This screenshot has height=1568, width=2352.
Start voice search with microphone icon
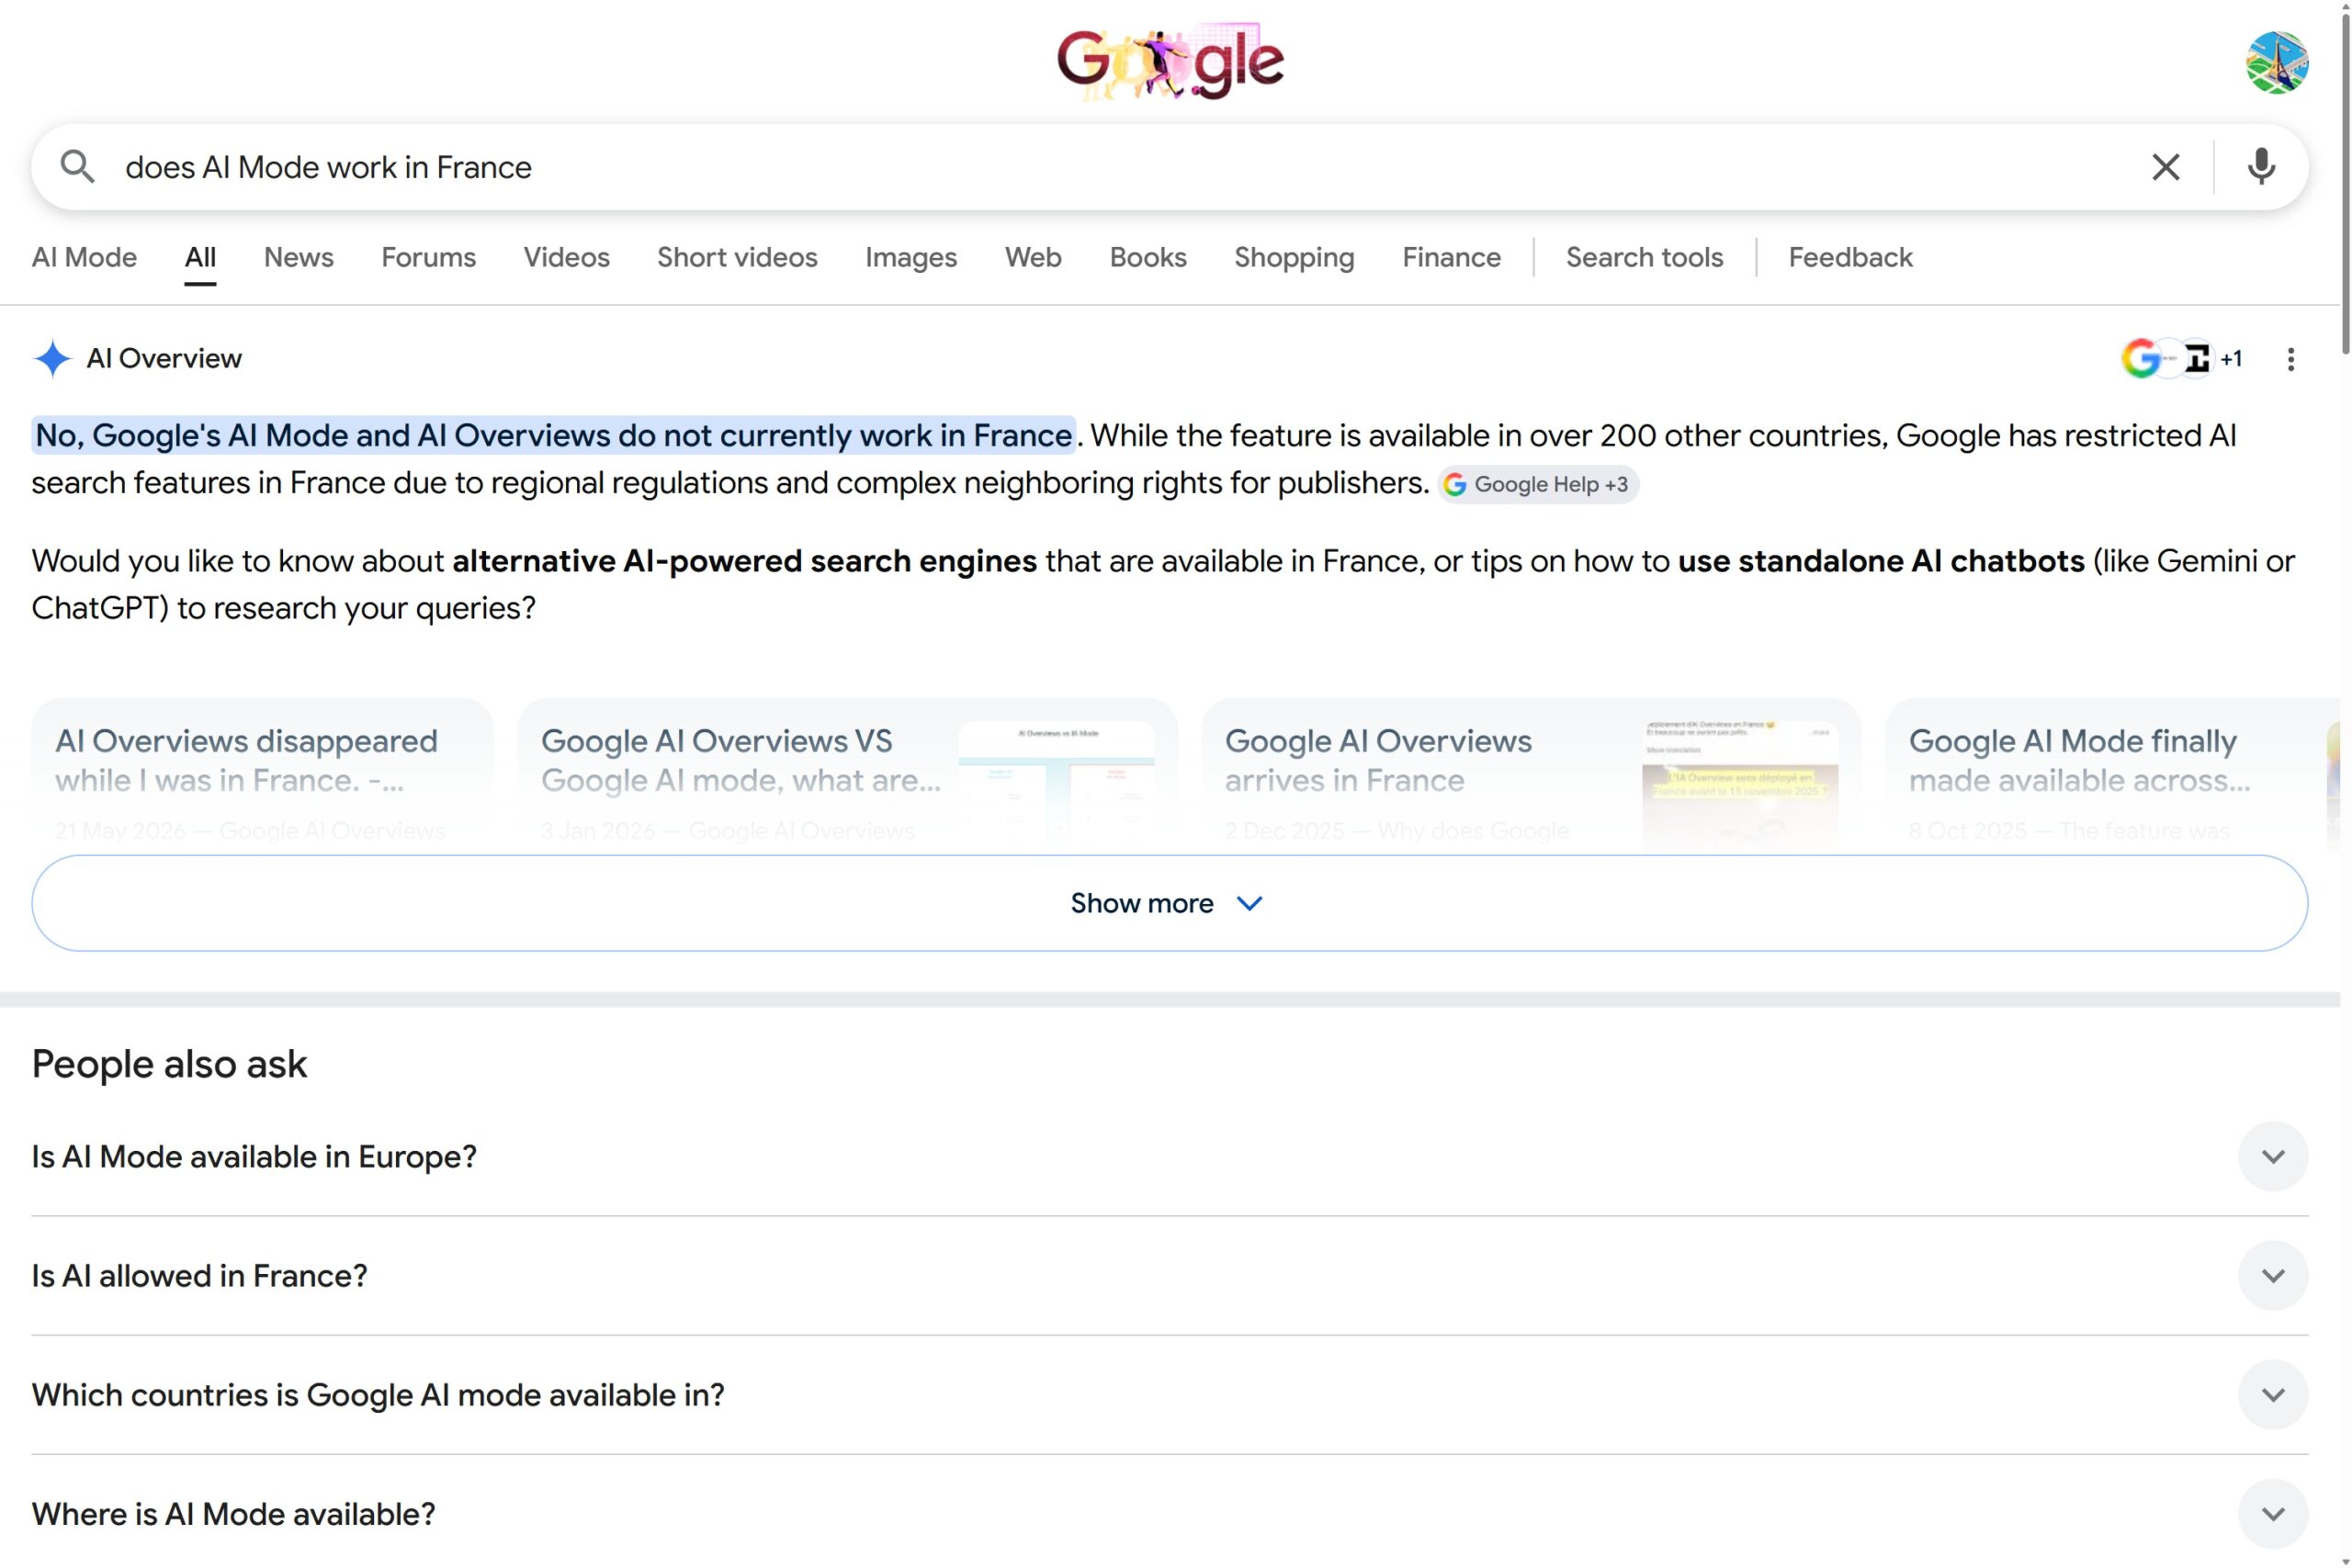[x=2261, y=167]
